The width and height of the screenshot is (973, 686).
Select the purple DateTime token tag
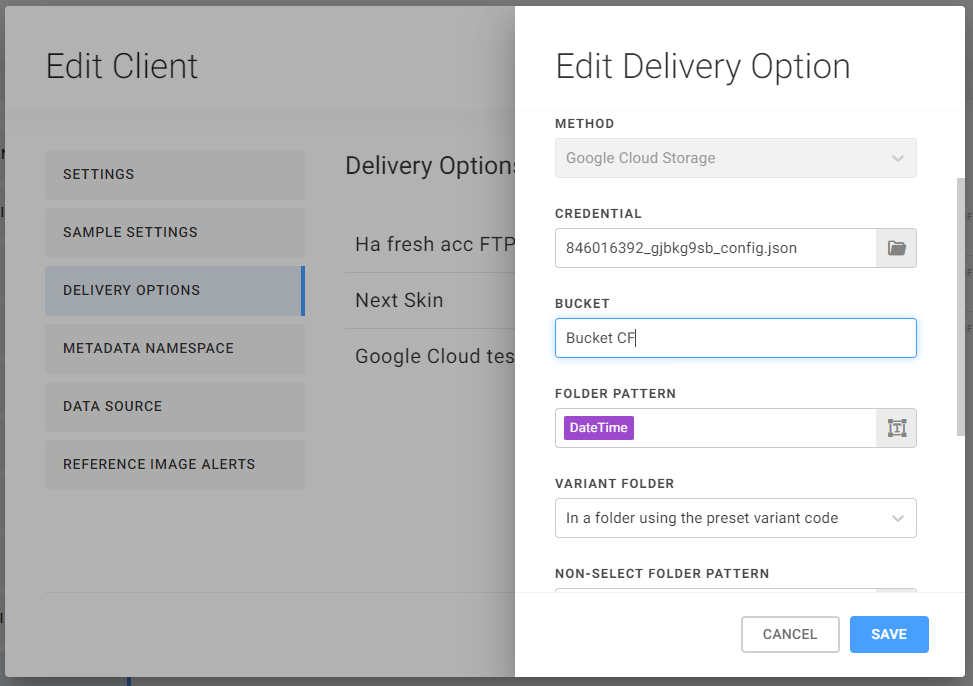tap(599, 428)
